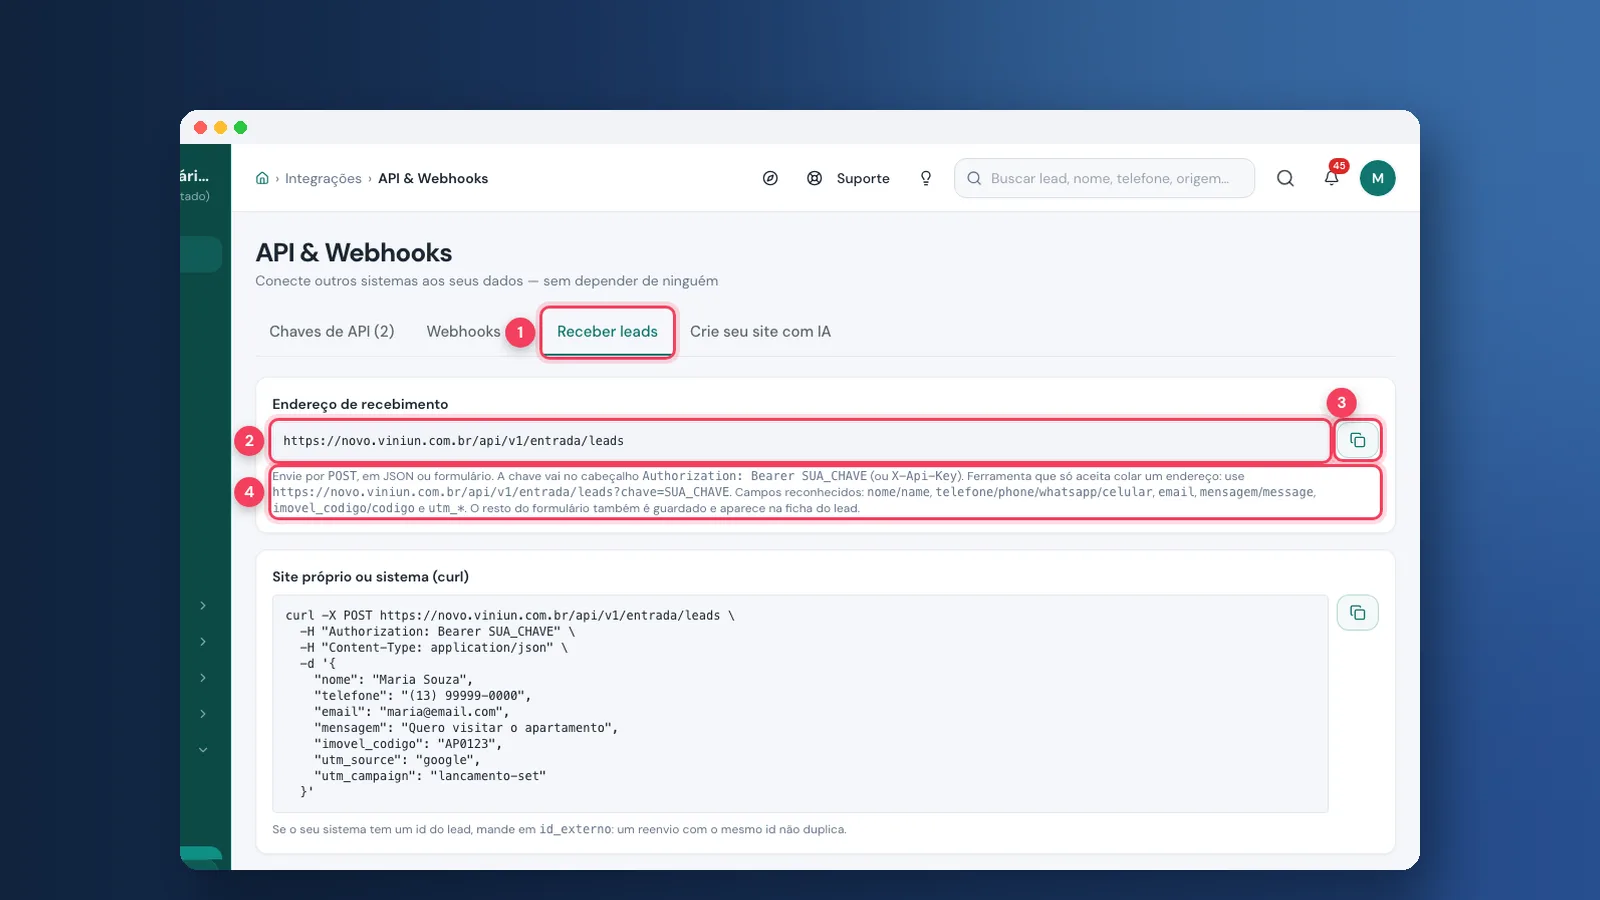Click the Endereço de recebimento heading
Screen dimensions: 1600x900
coord(360,404)
